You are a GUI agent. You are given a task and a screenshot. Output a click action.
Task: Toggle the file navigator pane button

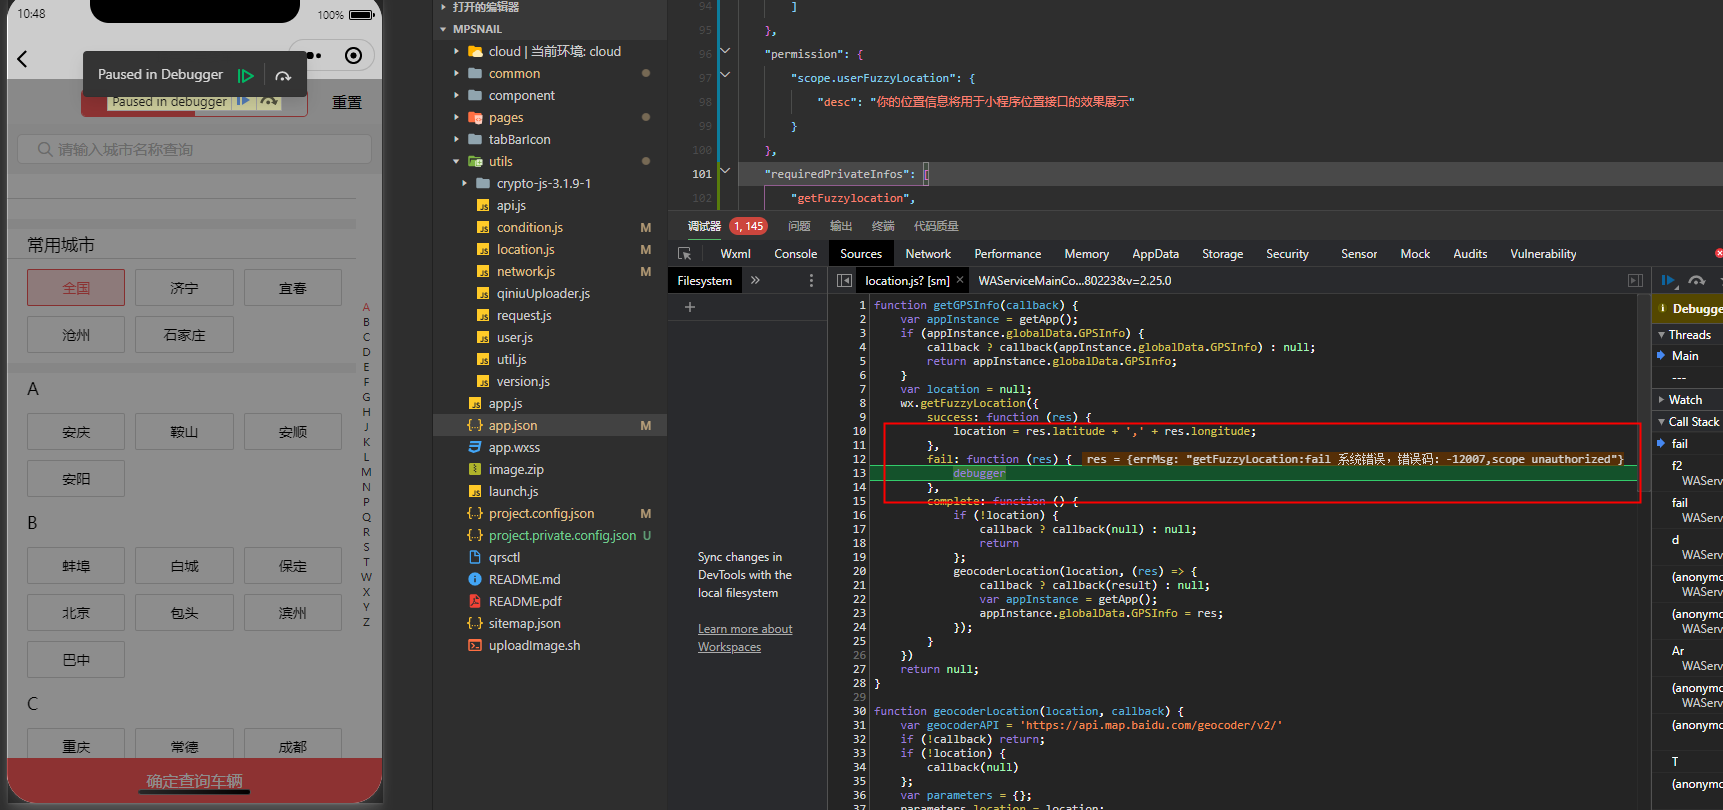pos(845,281)
